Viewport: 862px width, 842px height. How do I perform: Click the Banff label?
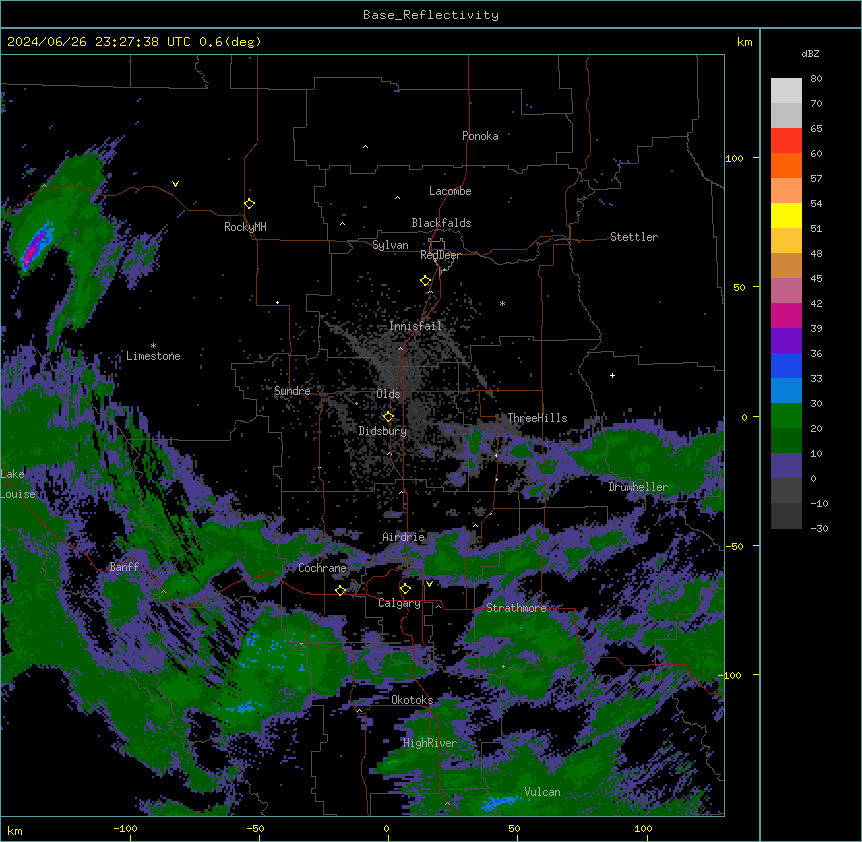click(124, 567)
